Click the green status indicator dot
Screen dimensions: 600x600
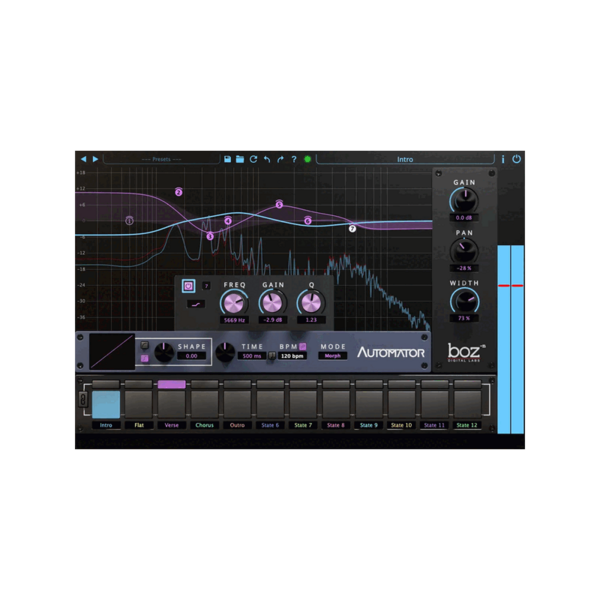click(x=307, y=159)
